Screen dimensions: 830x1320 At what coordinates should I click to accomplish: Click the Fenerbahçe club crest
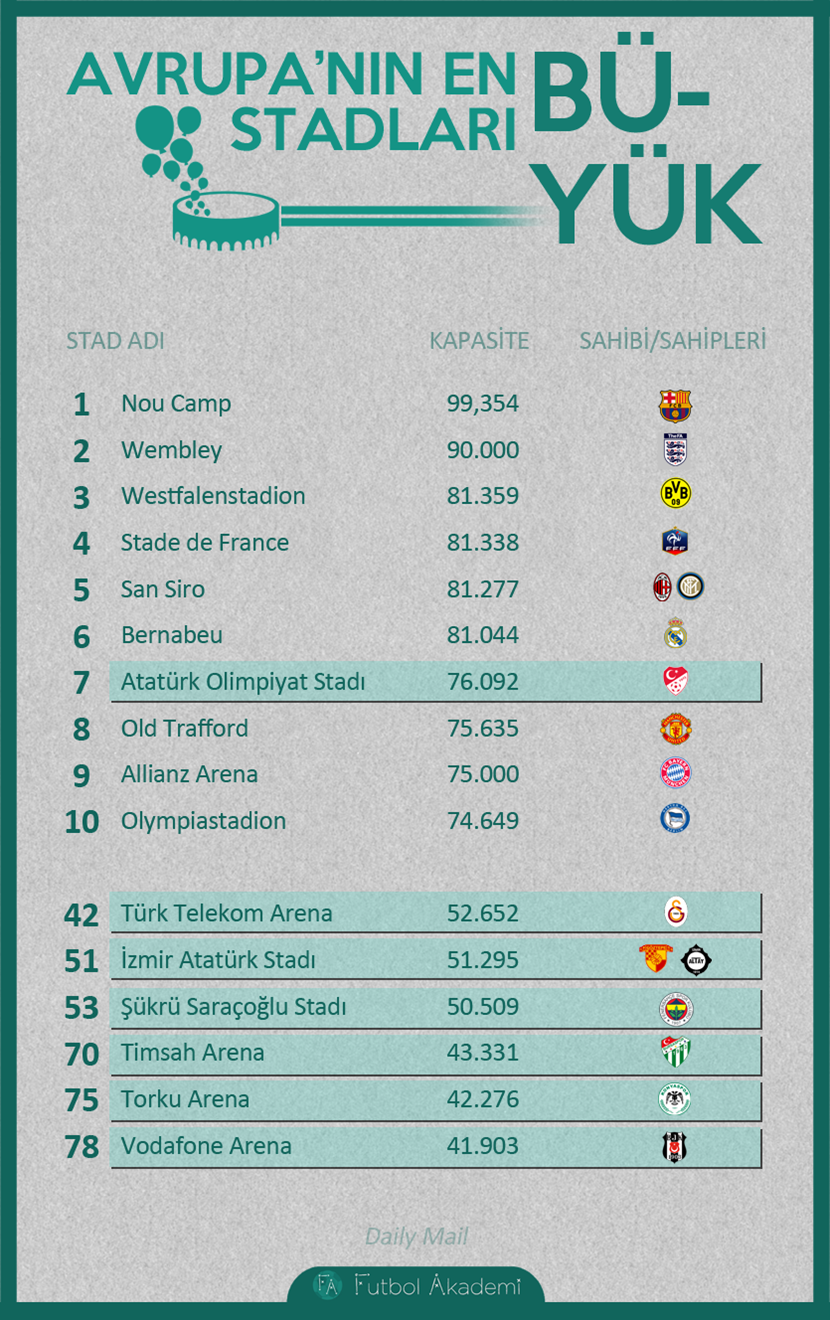coord(676,1006)
